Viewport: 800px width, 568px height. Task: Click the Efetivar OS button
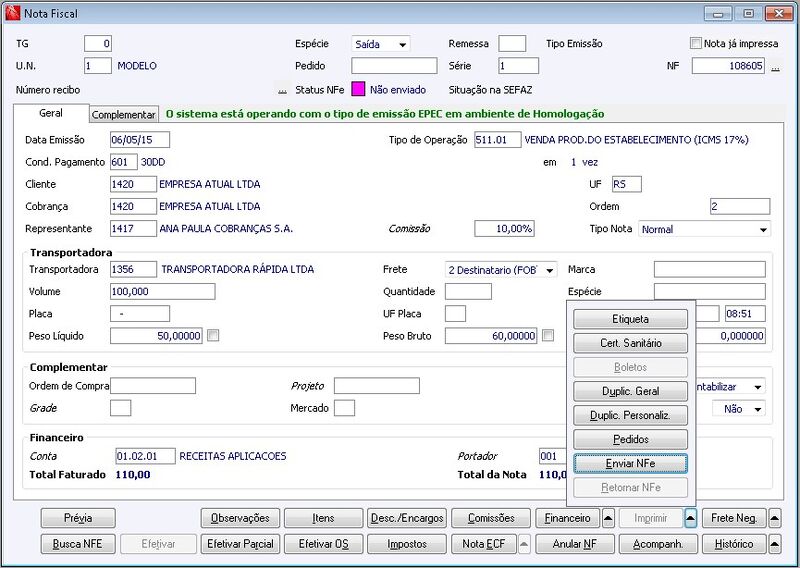click(323, 545)
